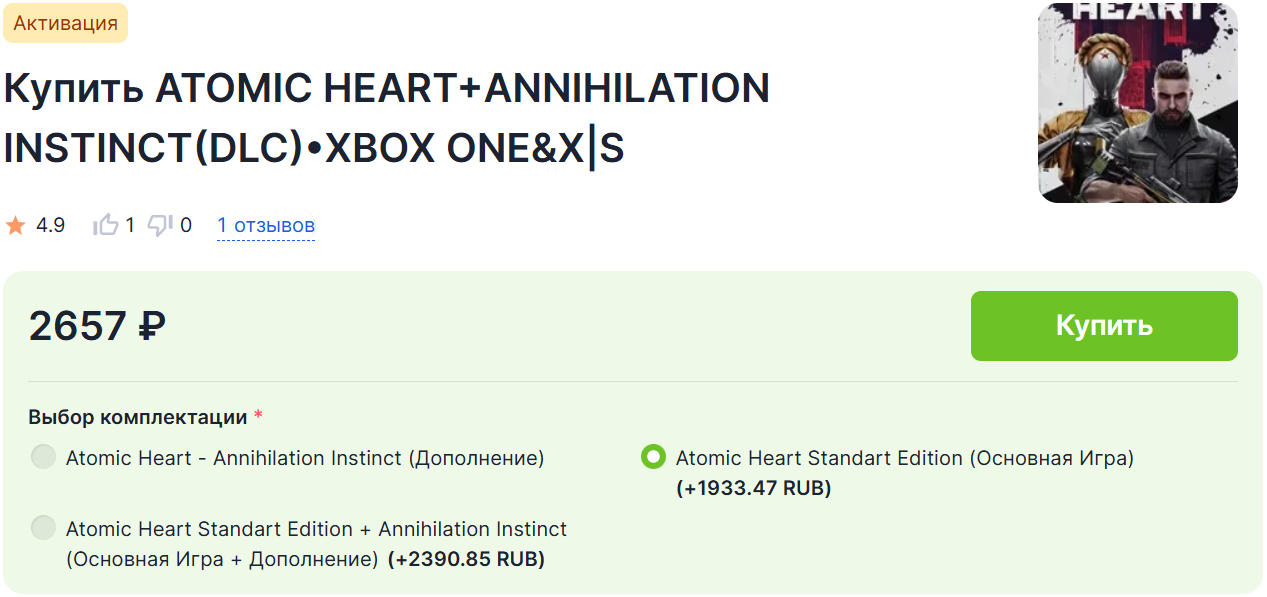
Task: Click the "(+1933.47 RUB)" surcharge text
Action: click(x=754, y=488)
